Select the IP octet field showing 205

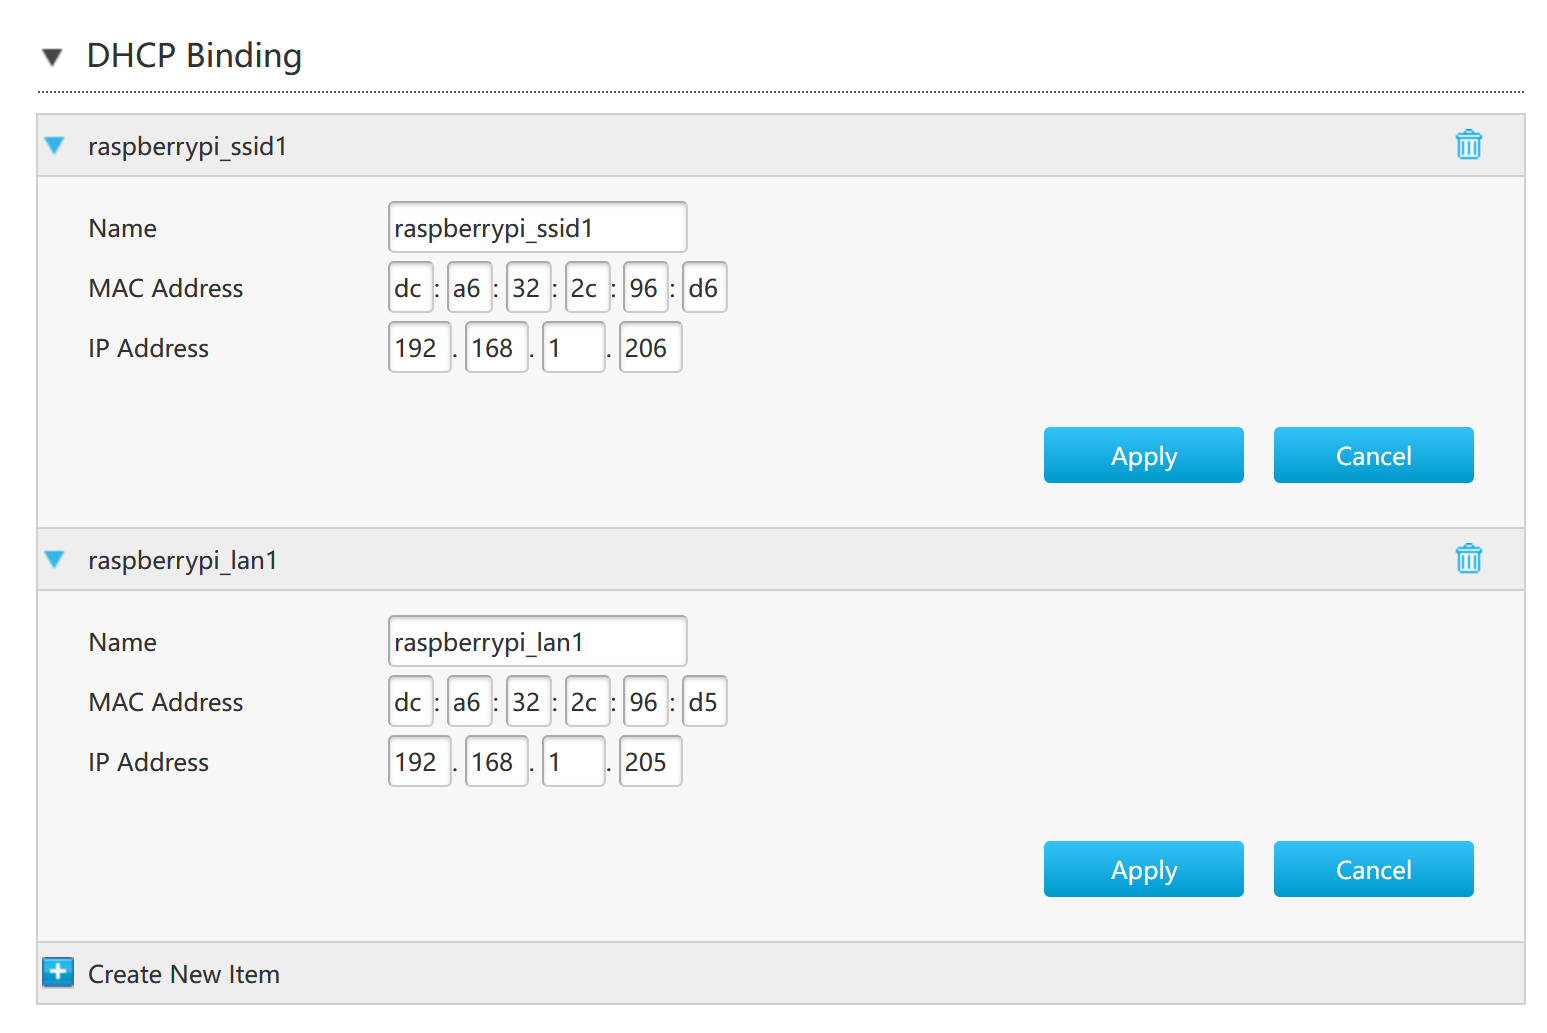pyautogui.click(x=650, y=762)
